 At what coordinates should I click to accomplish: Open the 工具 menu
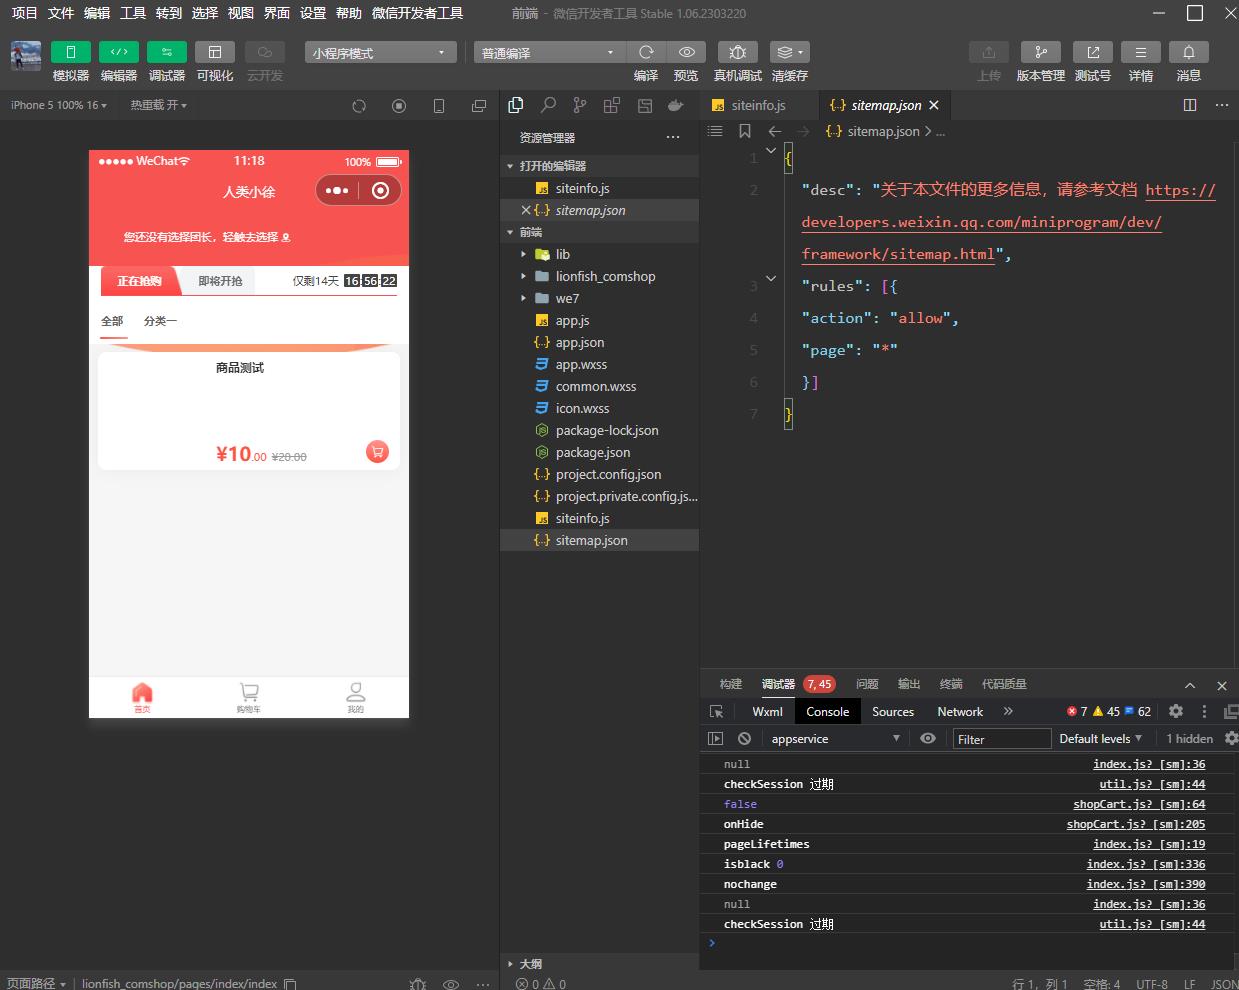click(133, 13)
